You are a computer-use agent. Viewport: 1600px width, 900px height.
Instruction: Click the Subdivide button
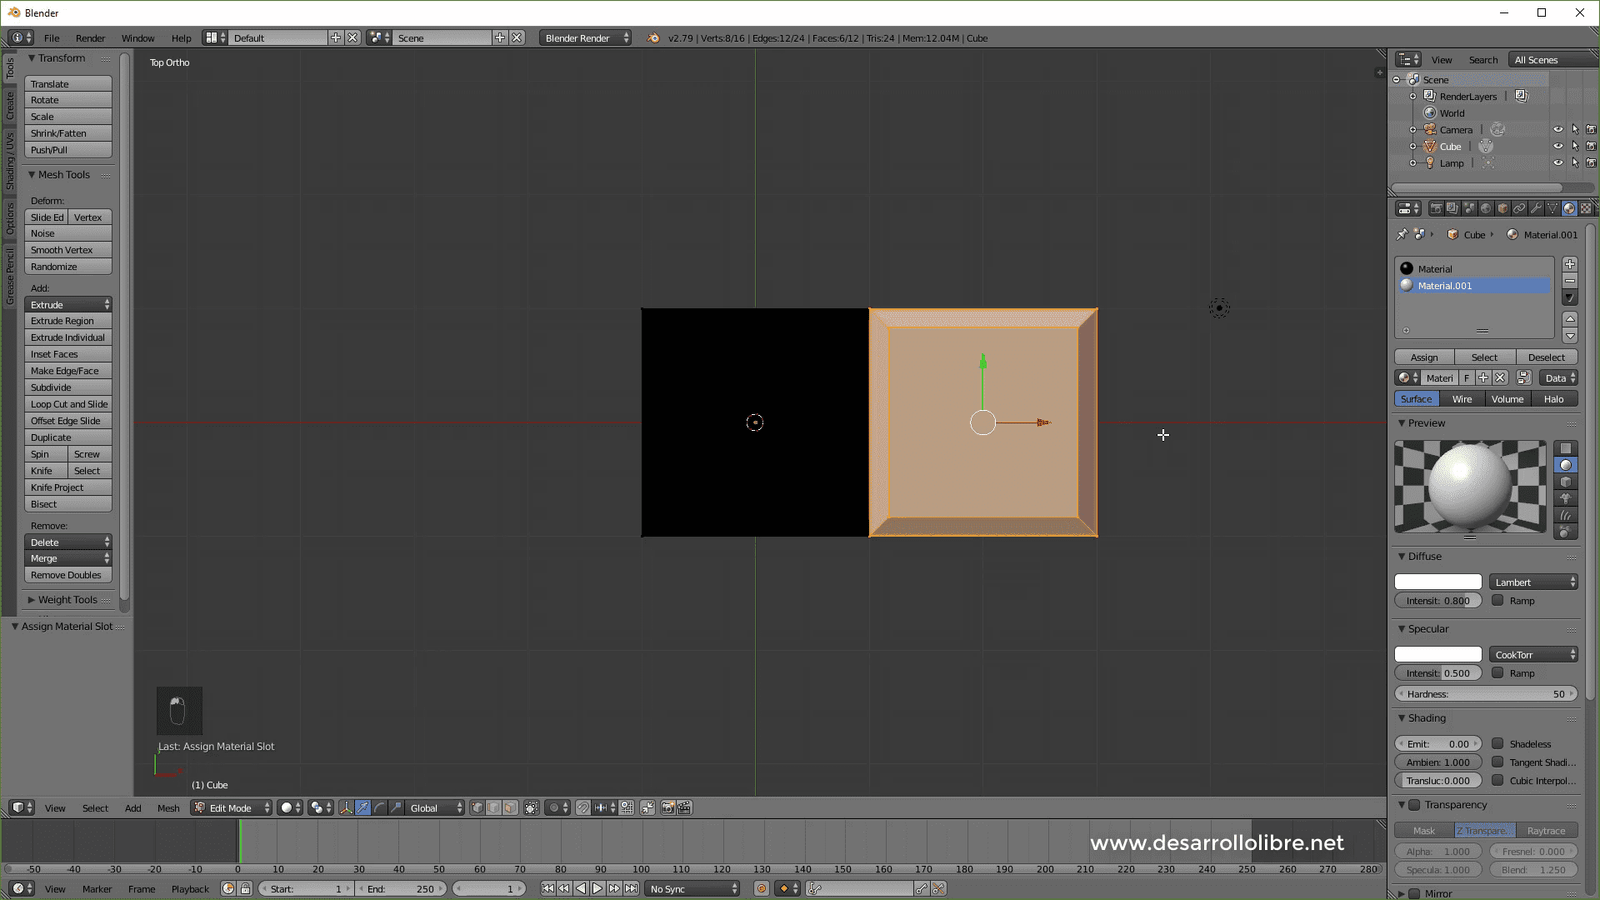point(68,387)
